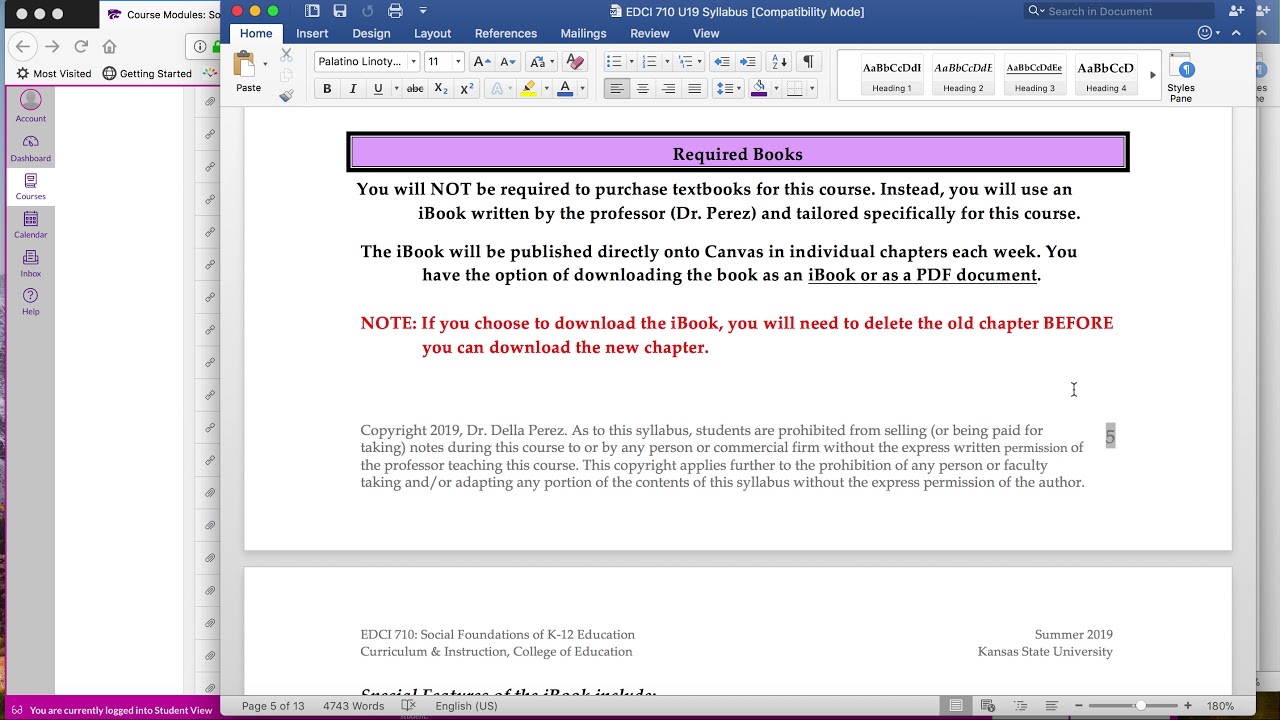
Task: Click the Paste button
Action: tap(248, 74)
